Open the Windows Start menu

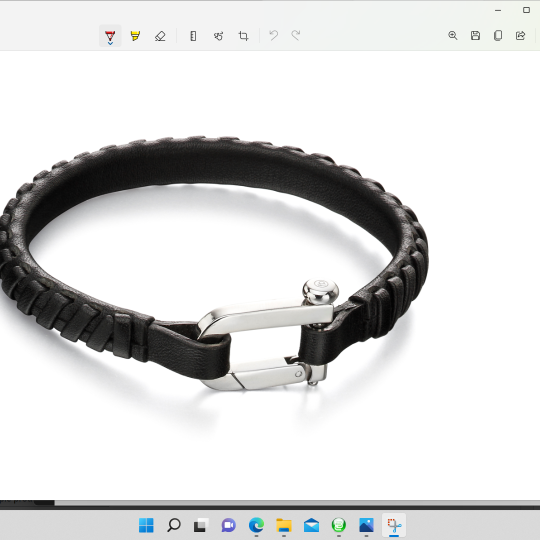pyautogui.click(x=146, y=525)
